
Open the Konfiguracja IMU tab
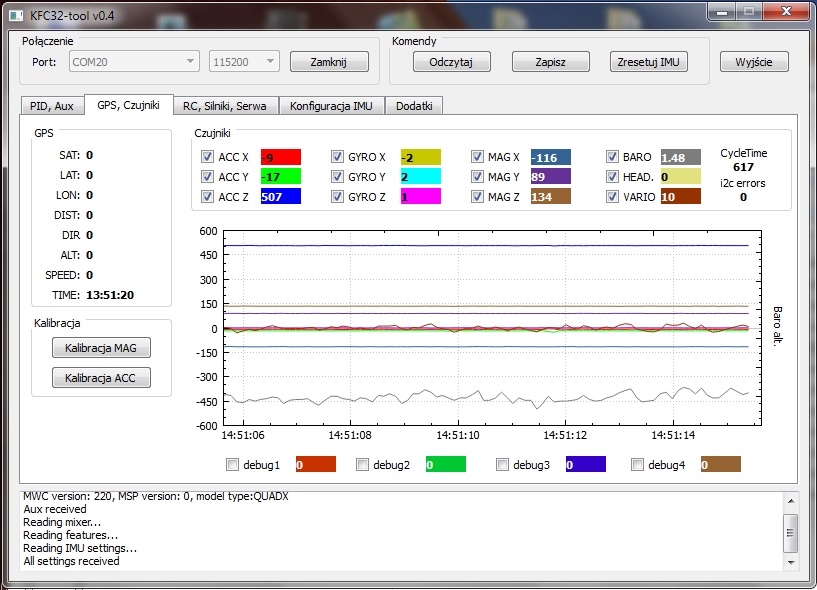point(331,106)
